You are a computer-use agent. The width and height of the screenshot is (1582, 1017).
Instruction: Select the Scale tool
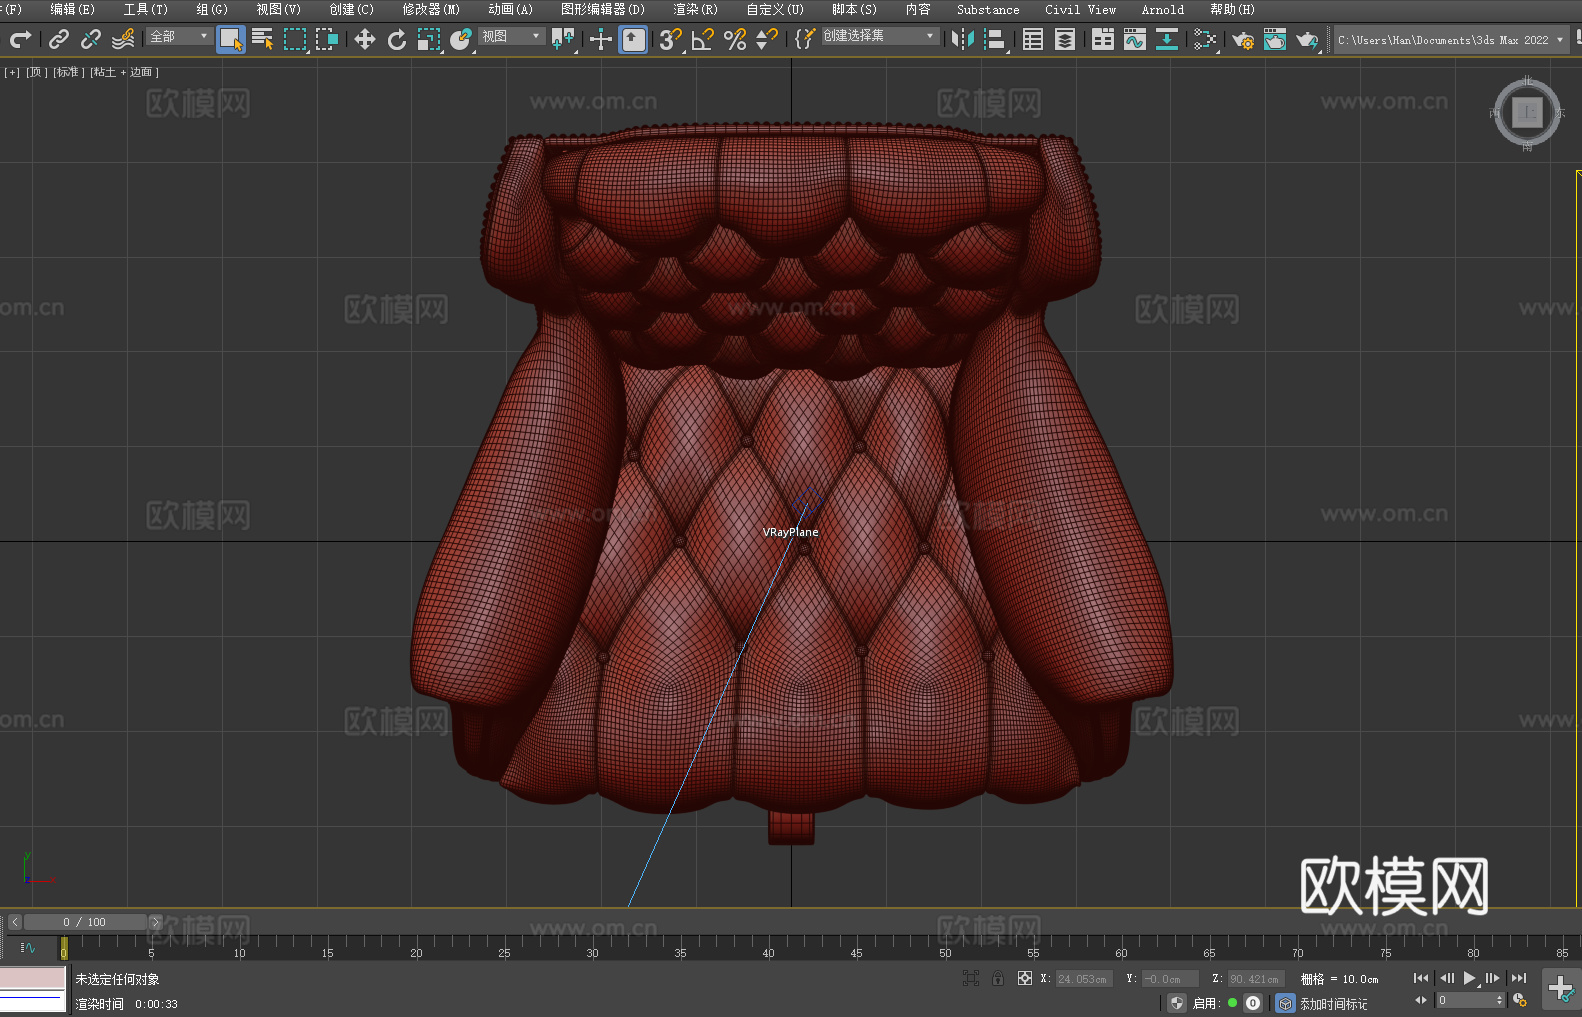click(x=429, y=39)
